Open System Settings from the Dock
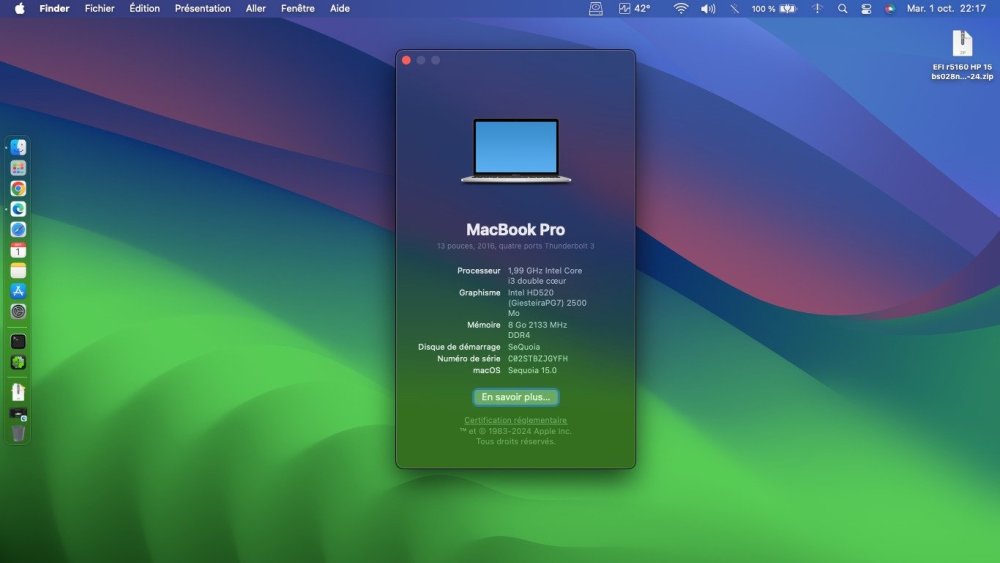 point(18,311)
